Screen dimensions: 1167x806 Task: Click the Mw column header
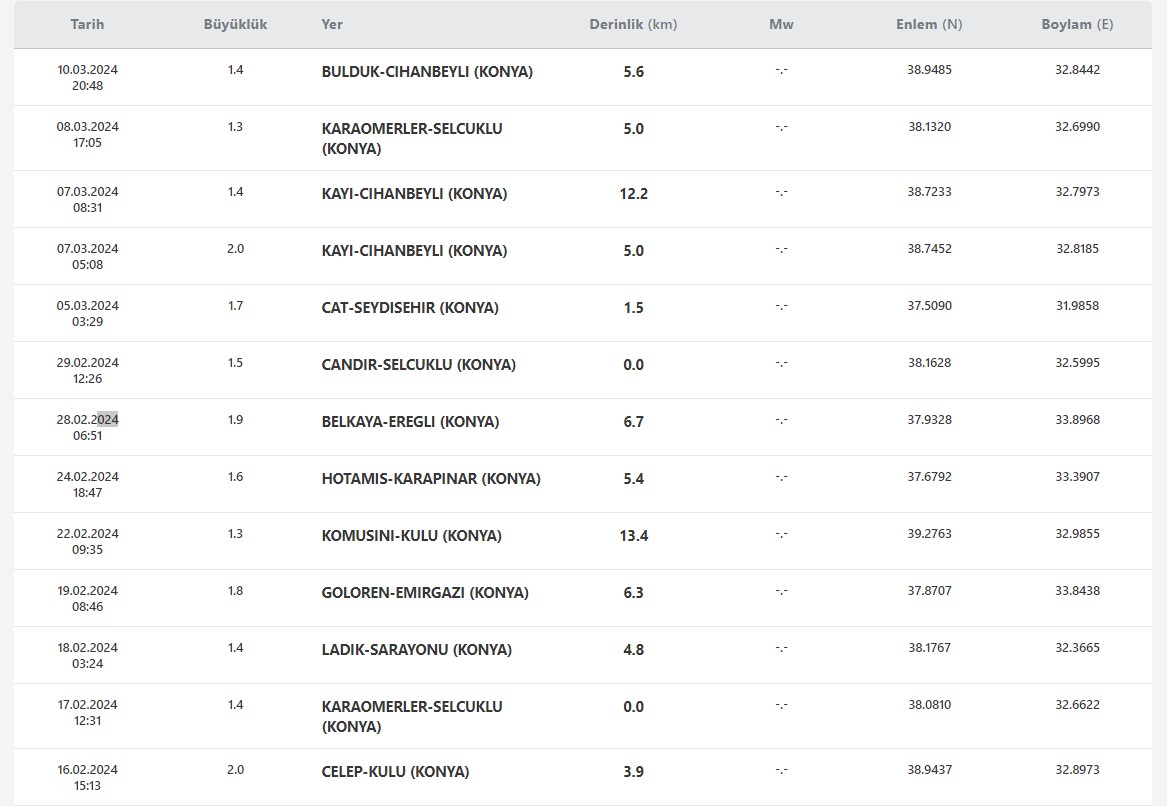(x=781, y=25)
